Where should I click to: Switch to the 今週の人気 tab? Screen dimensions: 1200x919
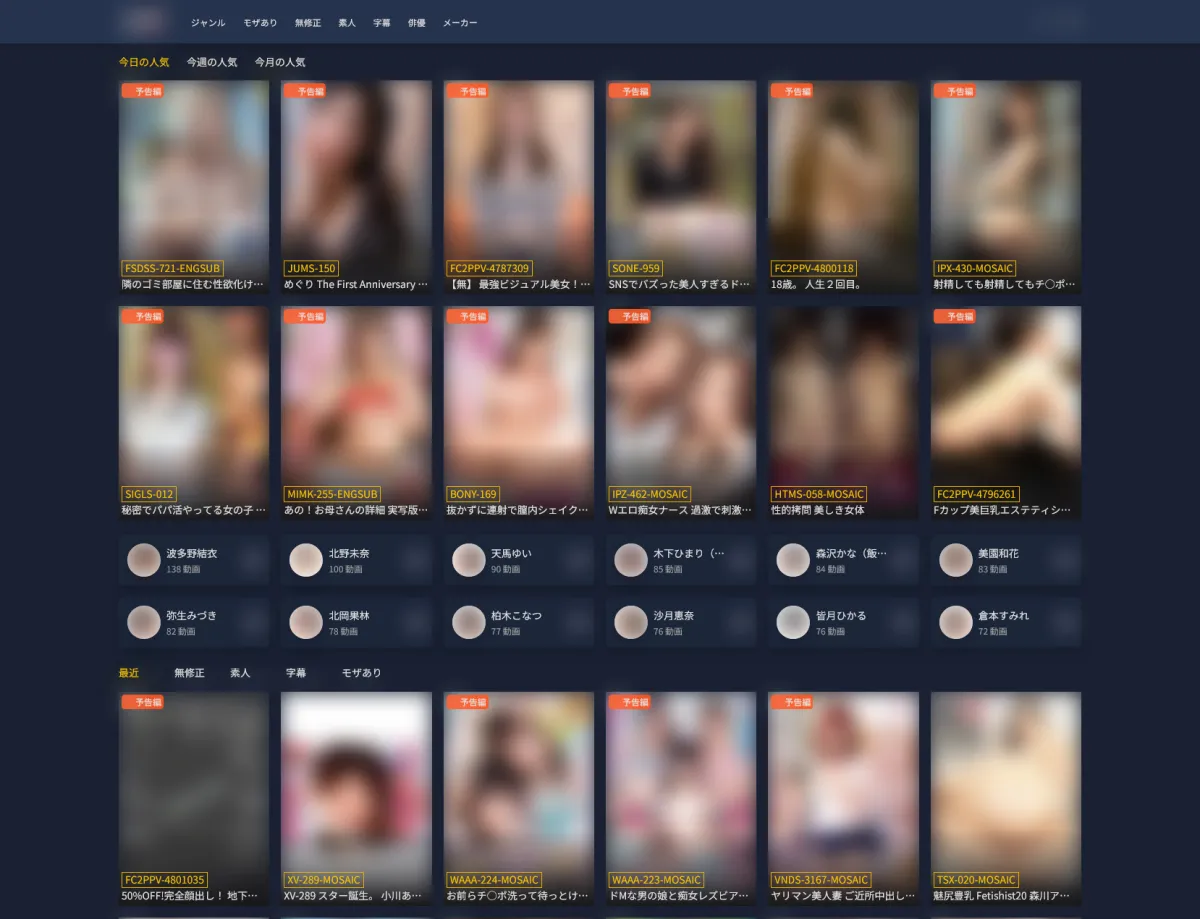[212, 62]
